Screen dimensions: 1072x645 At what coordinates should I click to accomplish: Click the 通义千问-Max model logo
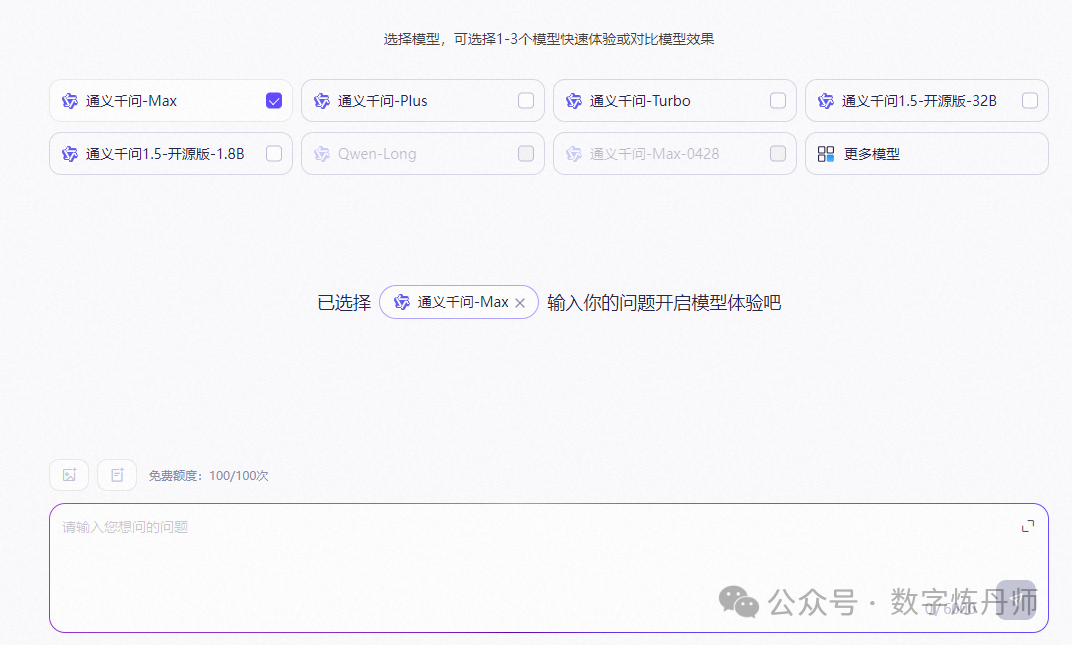(70, 101)
